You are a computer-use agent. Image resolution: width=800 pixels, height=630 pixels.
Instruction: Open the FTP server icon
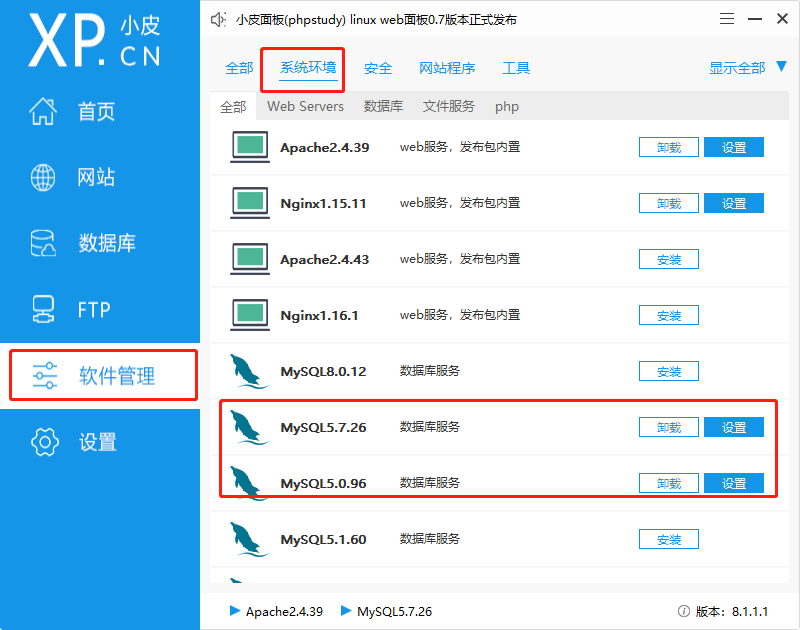point(43,309)
